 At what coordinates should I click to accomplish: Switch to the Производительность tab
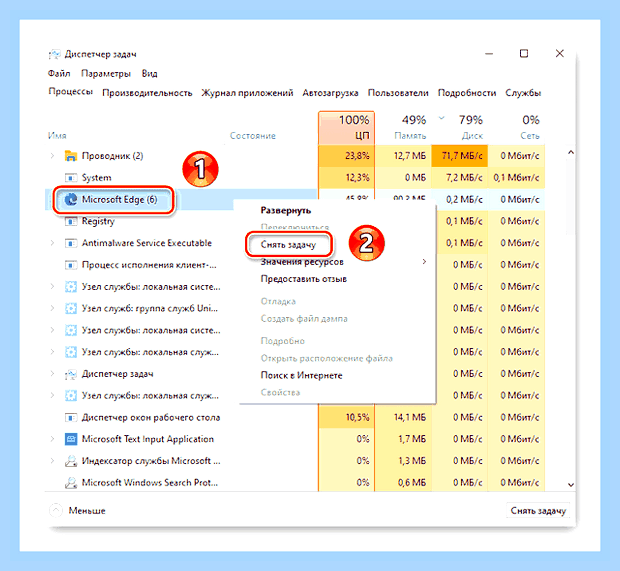(x=147, y=93)
